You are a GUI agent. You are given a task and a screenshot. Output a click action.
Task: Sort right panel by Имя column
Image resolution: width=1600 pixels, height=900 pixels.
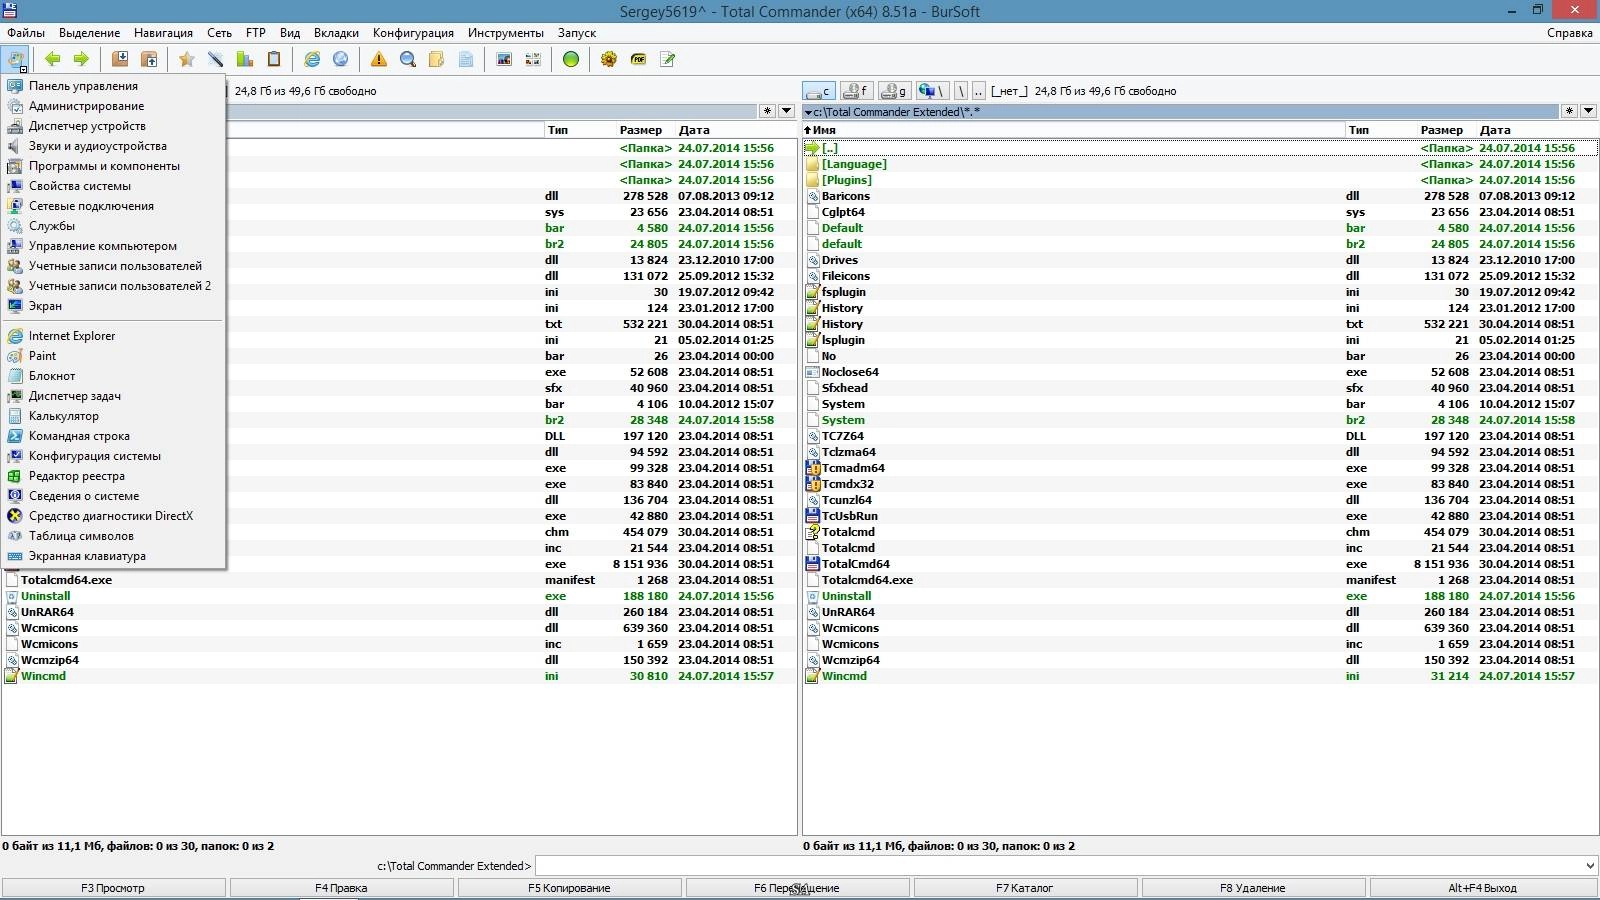pyautogui.click(x=1074, y=130)
